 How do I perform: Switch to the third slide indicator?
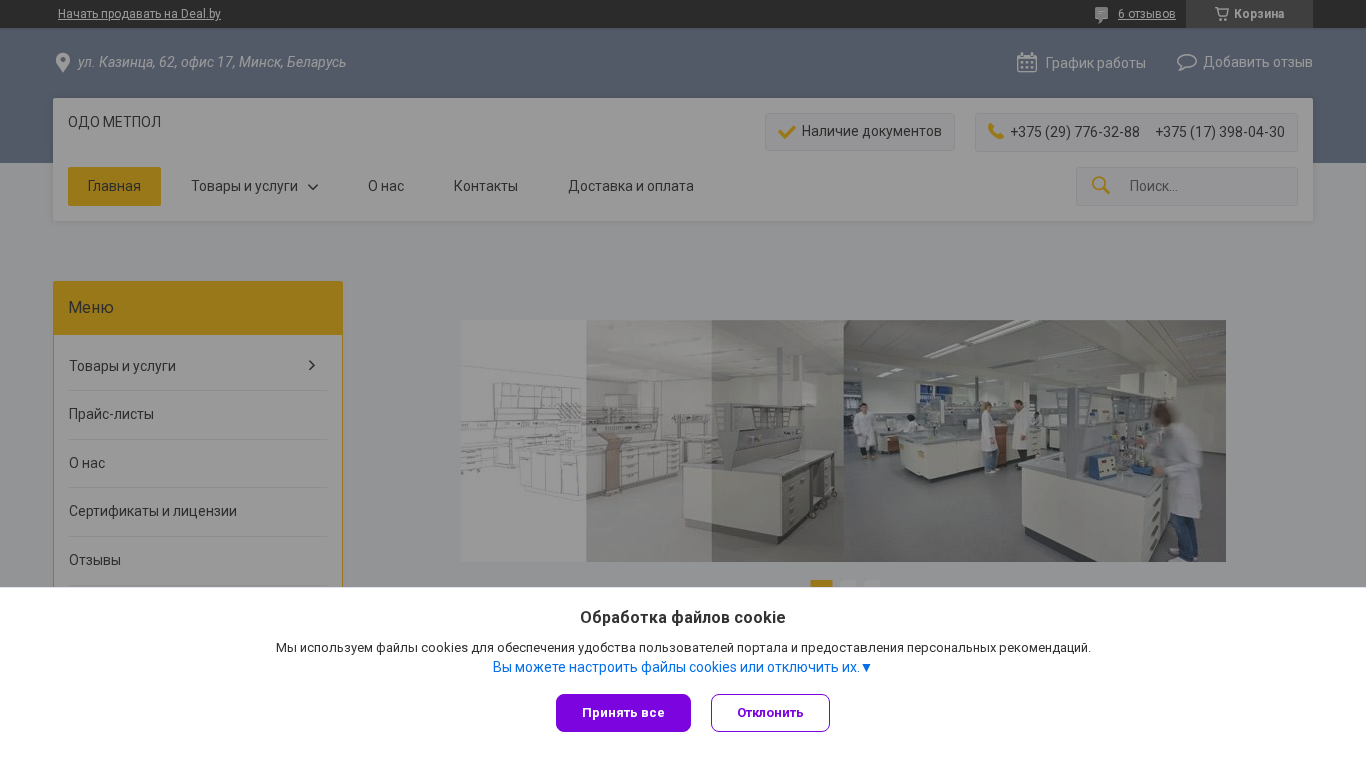tap(872, 583)
